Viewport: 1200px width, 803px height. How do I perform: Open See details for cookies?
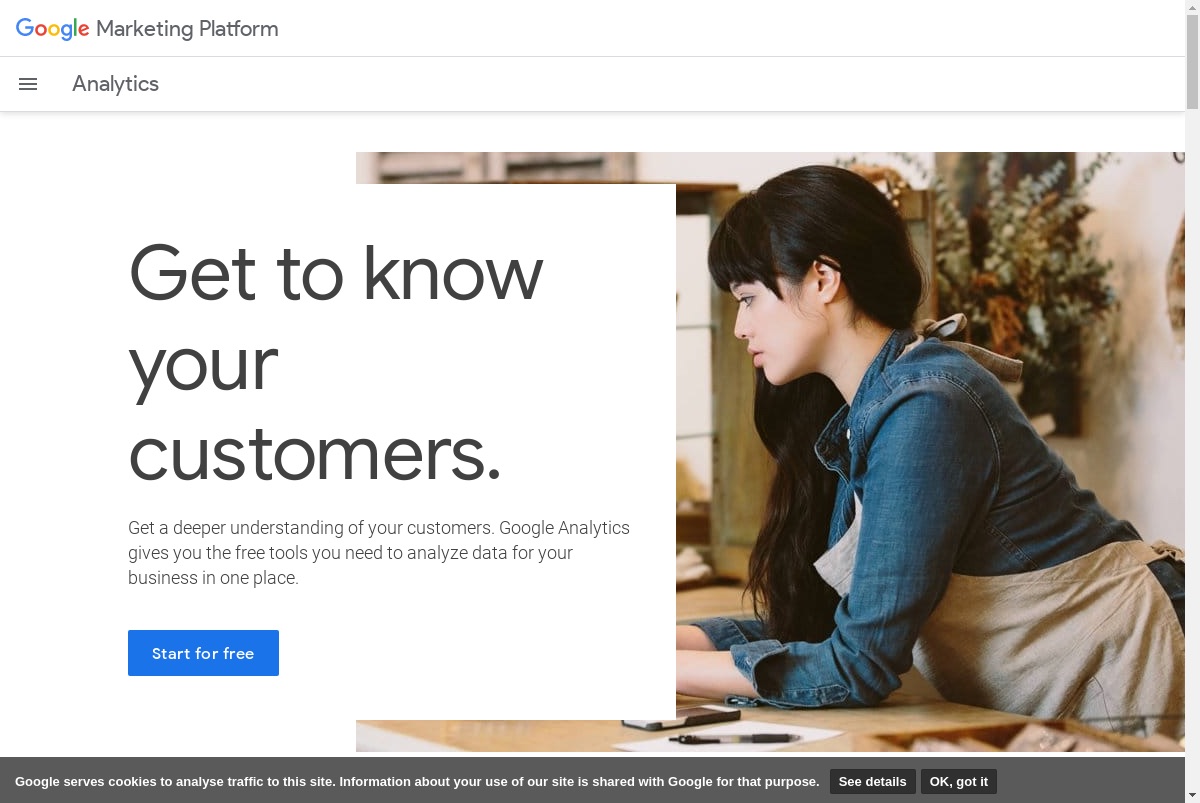point(872,782)
